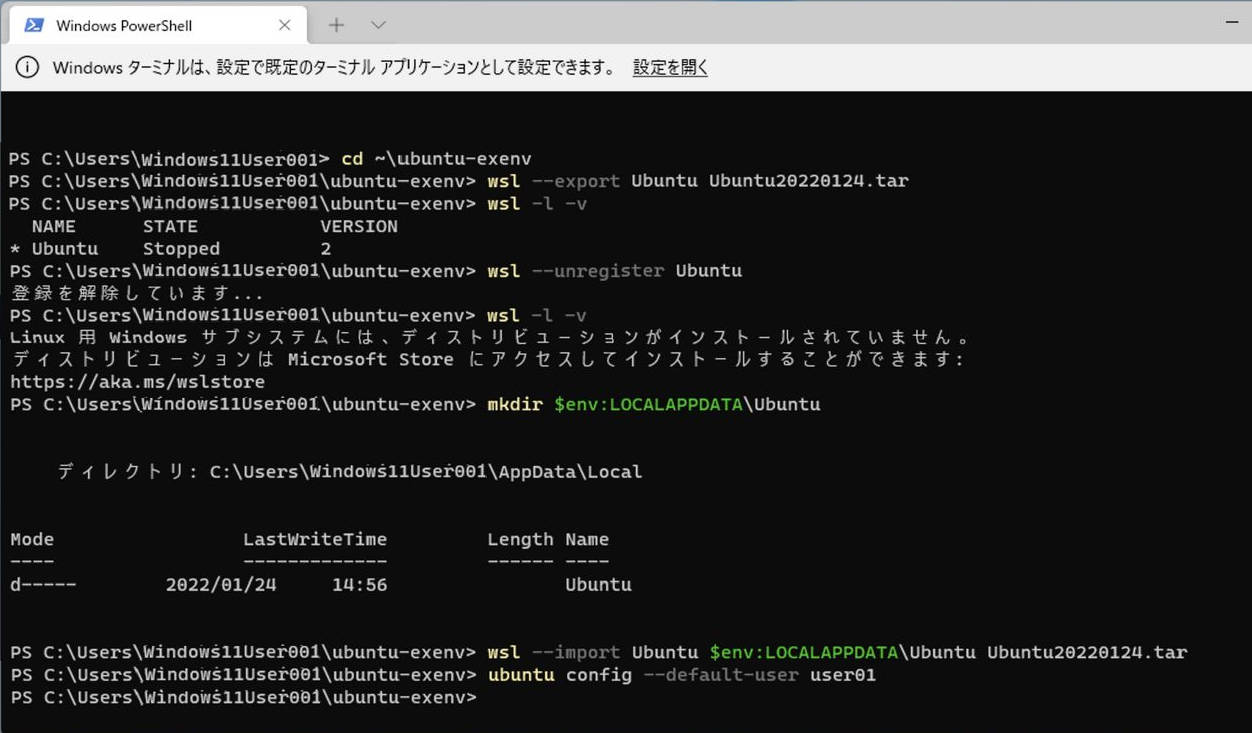Screen dimensions: 1252x733
Task: Click the Name column header in directory listing
Action: (587, 539)
